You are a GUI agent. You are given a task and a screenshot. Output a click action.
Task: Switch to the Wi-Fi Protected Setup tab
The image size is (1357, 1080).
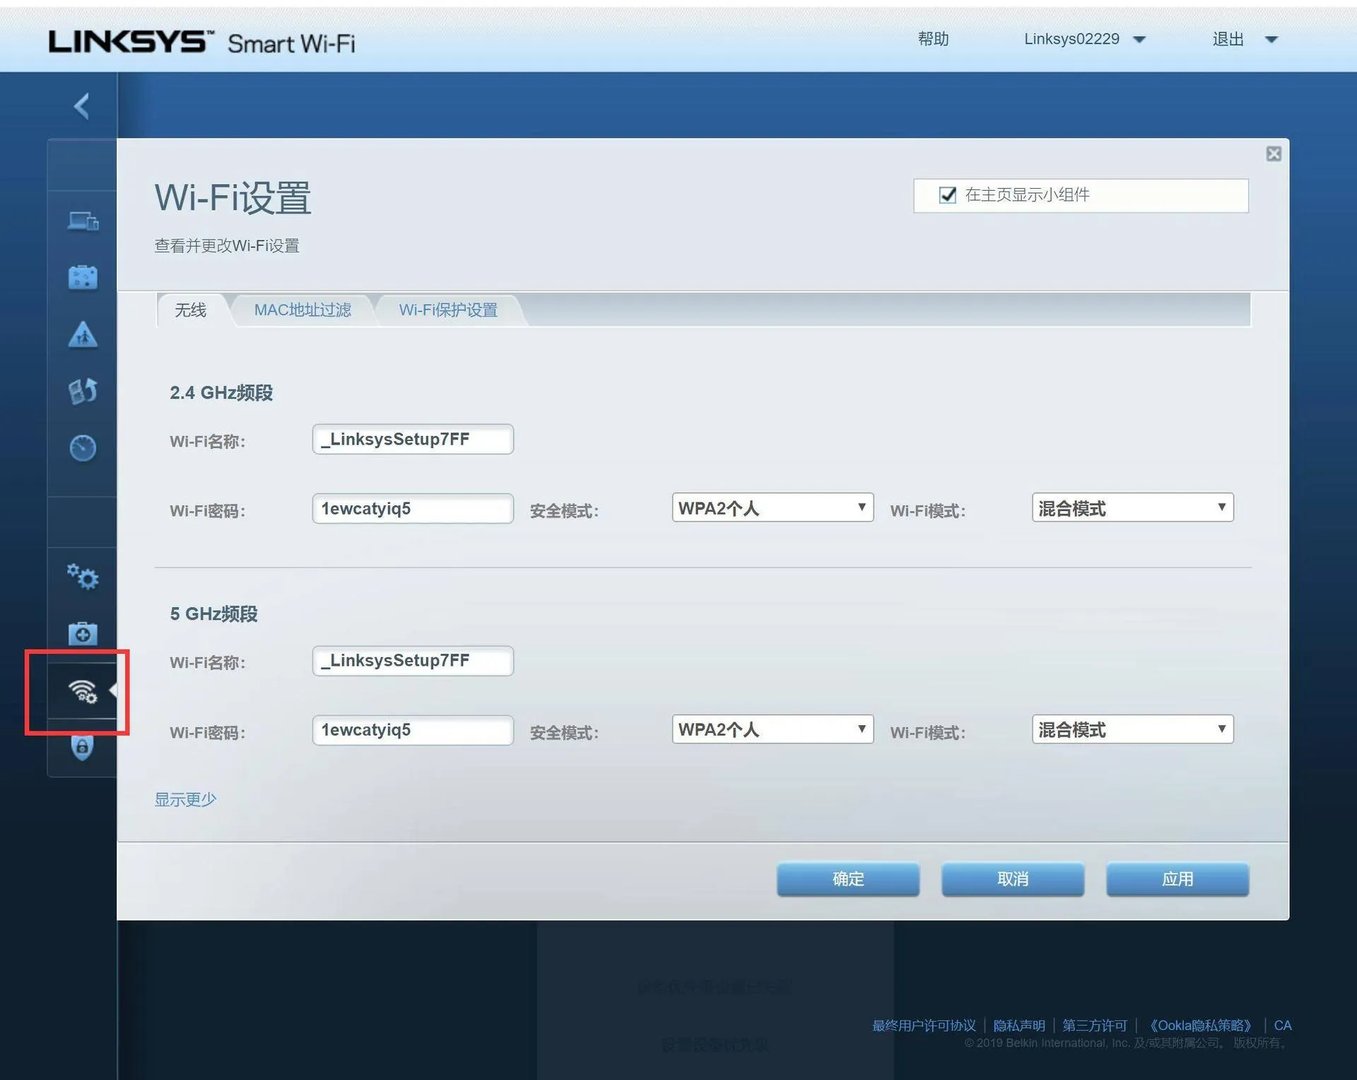coord(447,310)
